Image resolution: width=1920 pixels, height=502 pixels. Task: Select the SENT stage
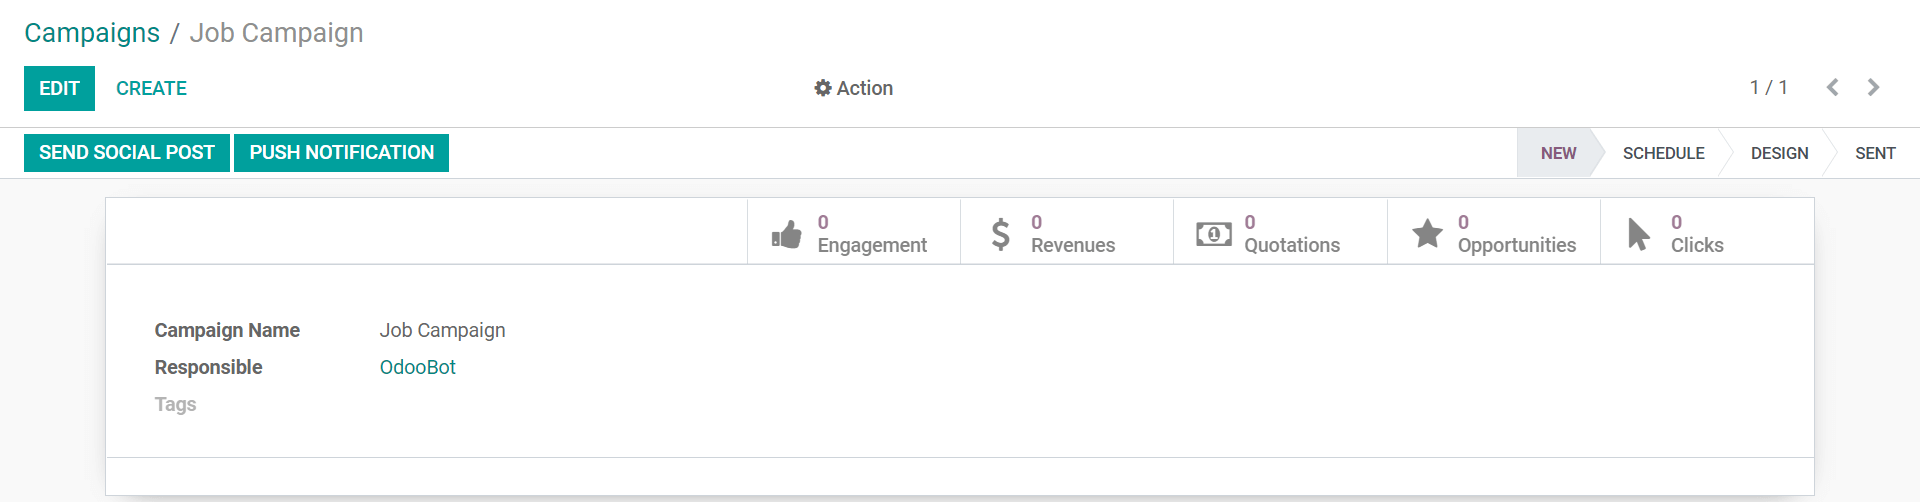tap(1875, 153)
